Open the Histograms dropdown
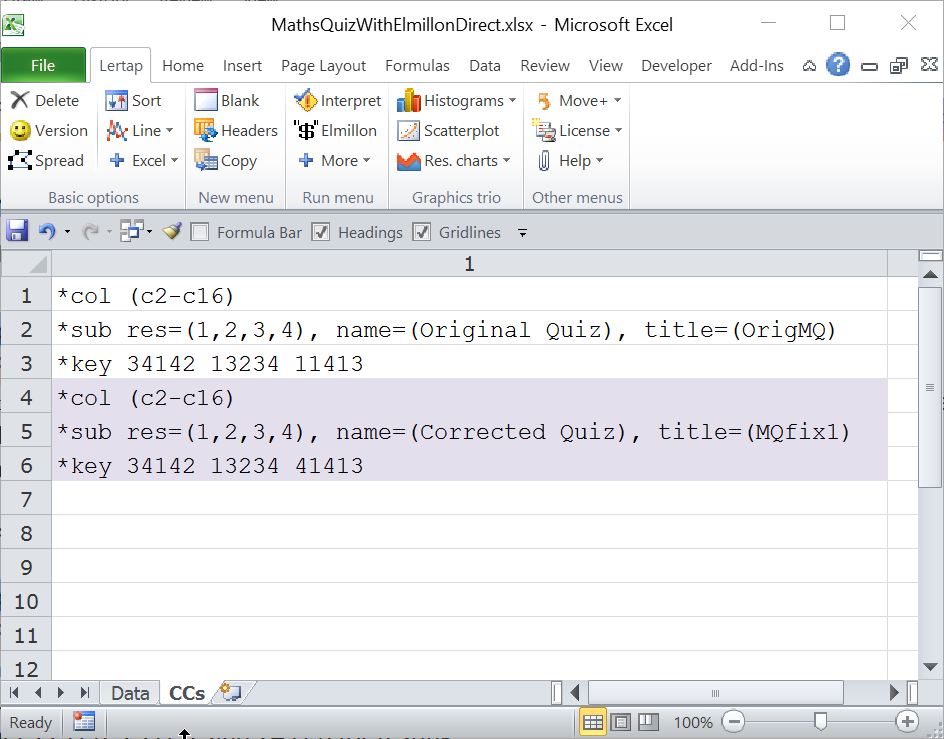 512,101
